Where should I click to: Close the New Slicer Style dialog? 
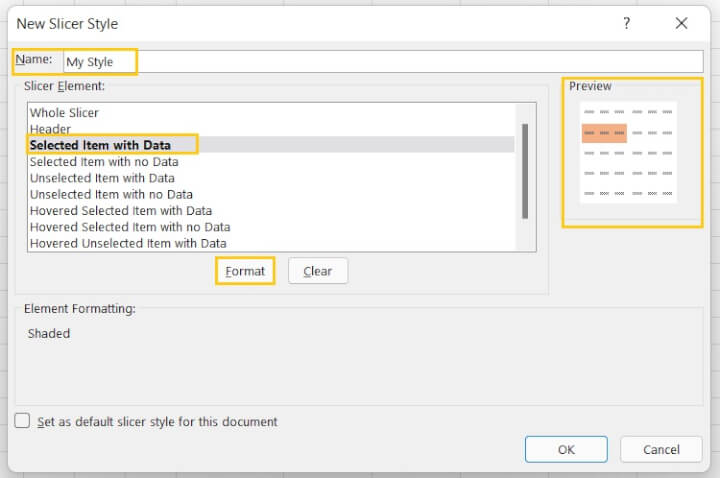(x=681, y=23)
